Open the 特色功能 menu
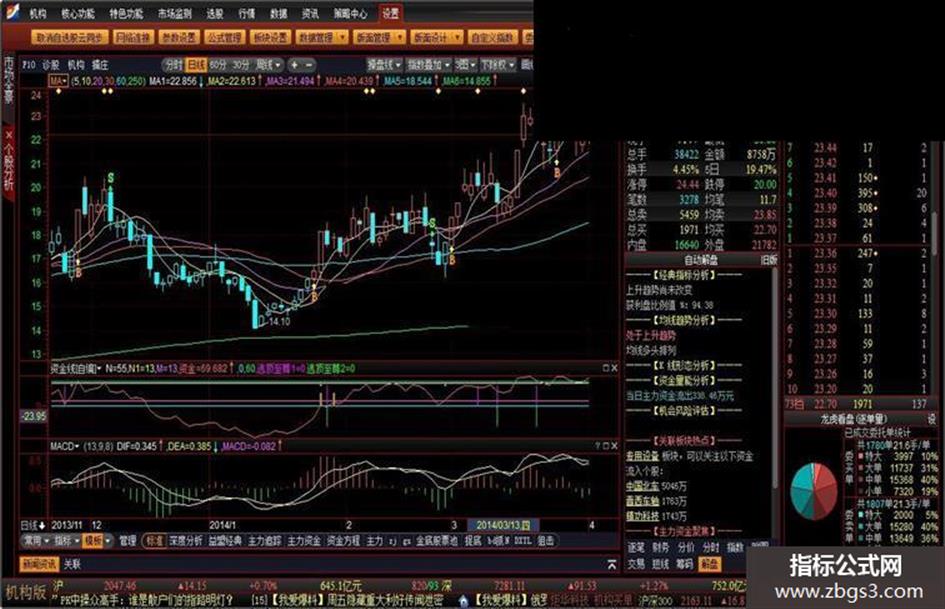The width and height of the screenshot is (945, 609). [127, 13]
